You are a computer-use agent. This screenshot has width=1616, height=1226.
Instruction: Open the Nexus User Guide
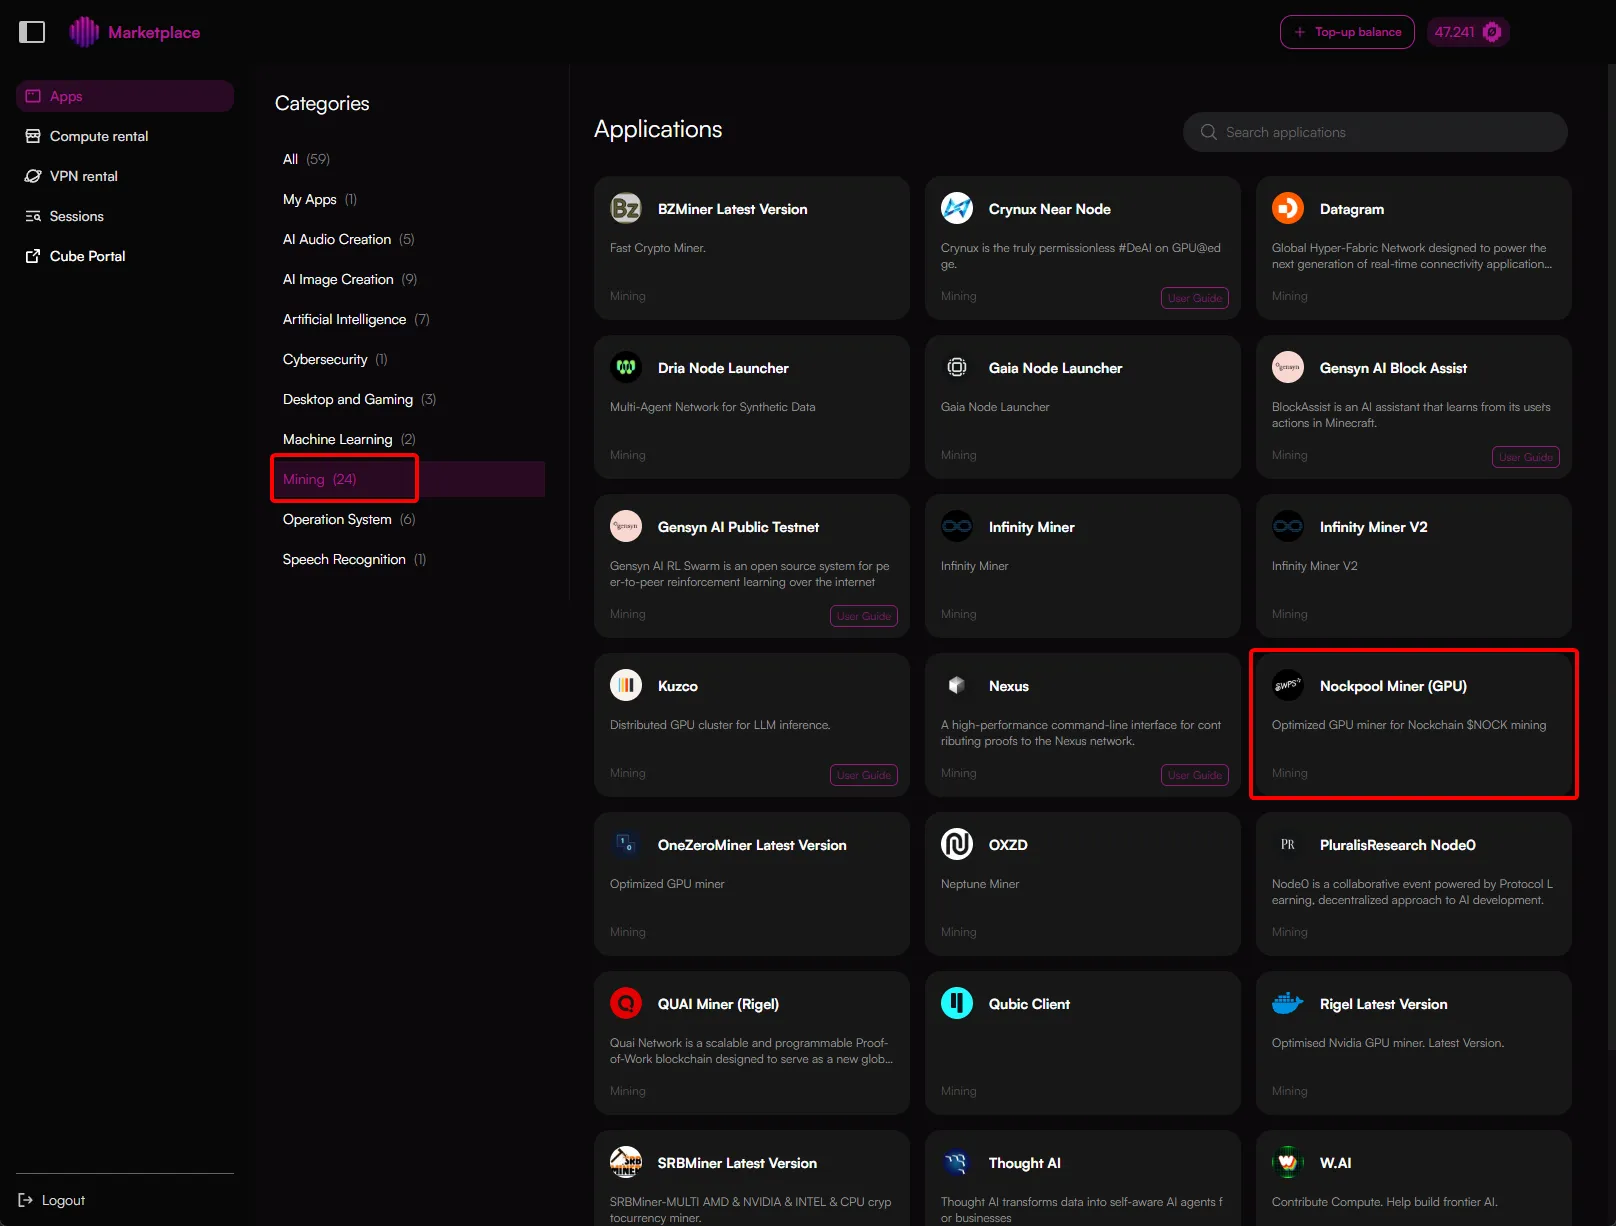[1195, 775]
